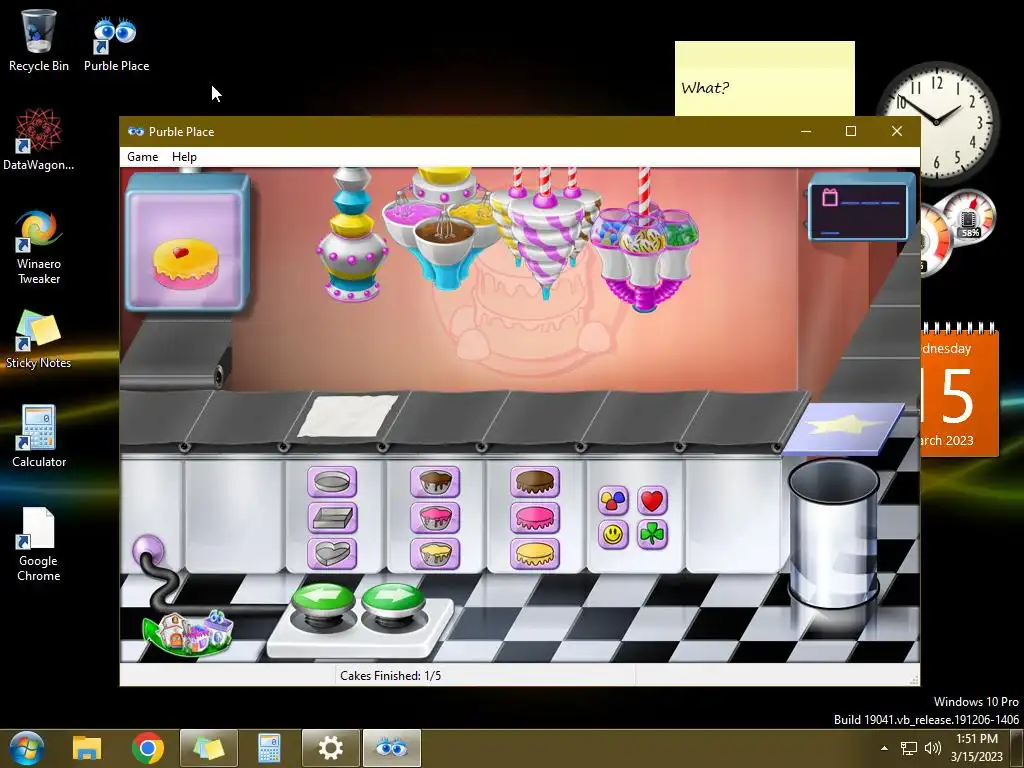Image resolution: width=1024 pixels, height=768 pixels.
Task: Click the orange calendar gadget showing 15
Action: (x=959, y=390)
